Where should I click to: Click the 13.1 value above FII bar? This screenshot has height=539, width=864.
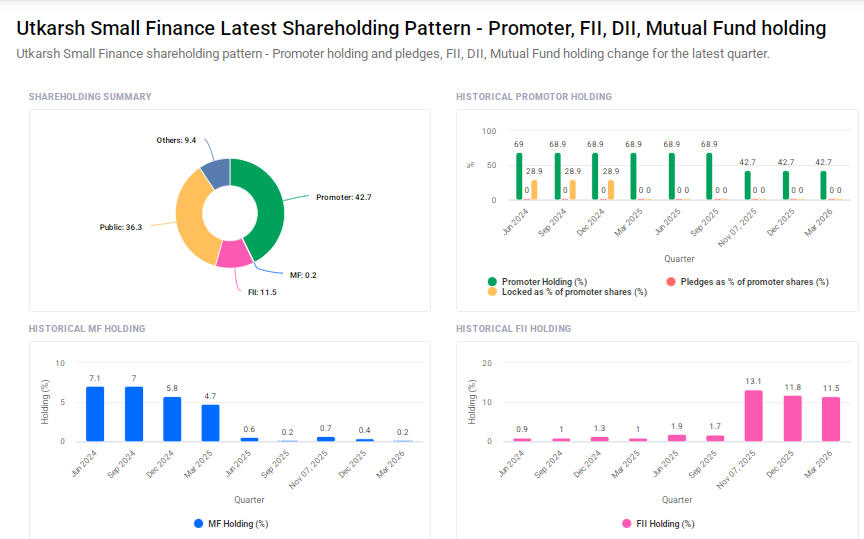click(x=753, y=381)
